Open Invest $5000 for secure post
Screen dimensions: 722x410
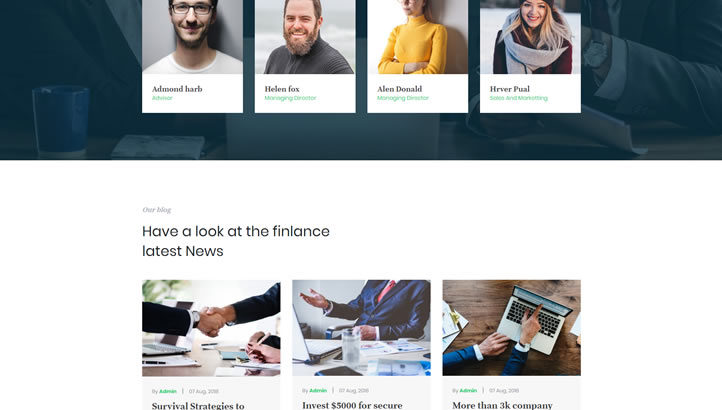point(352,405)
